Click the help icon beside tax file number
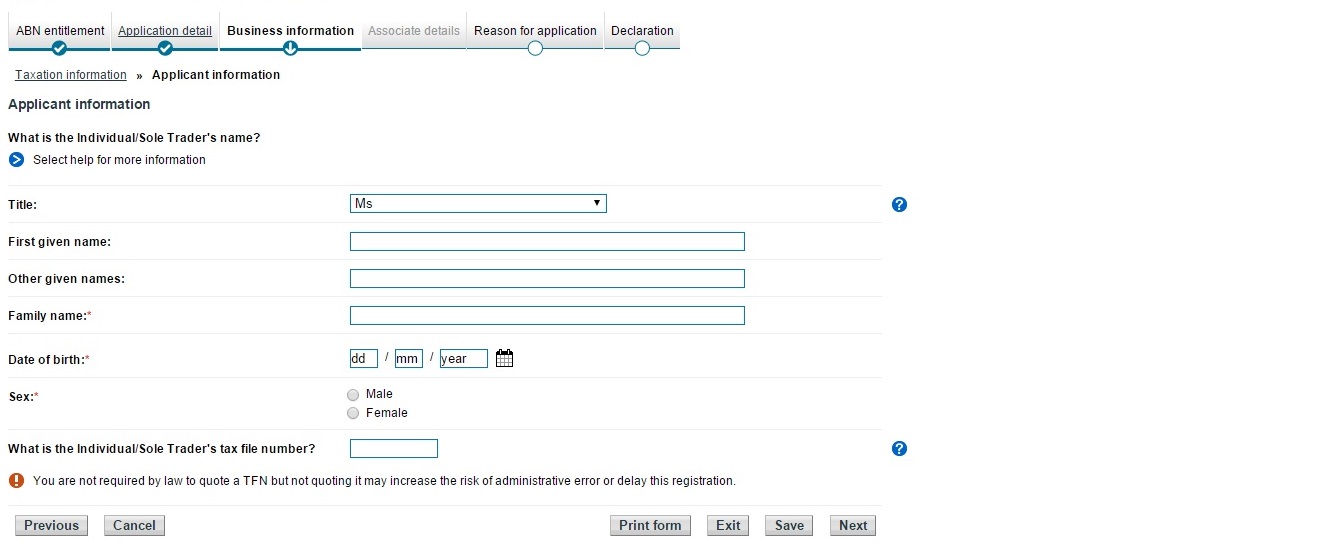This screenshot has width=1335, height=549. (x=899, y=449)
